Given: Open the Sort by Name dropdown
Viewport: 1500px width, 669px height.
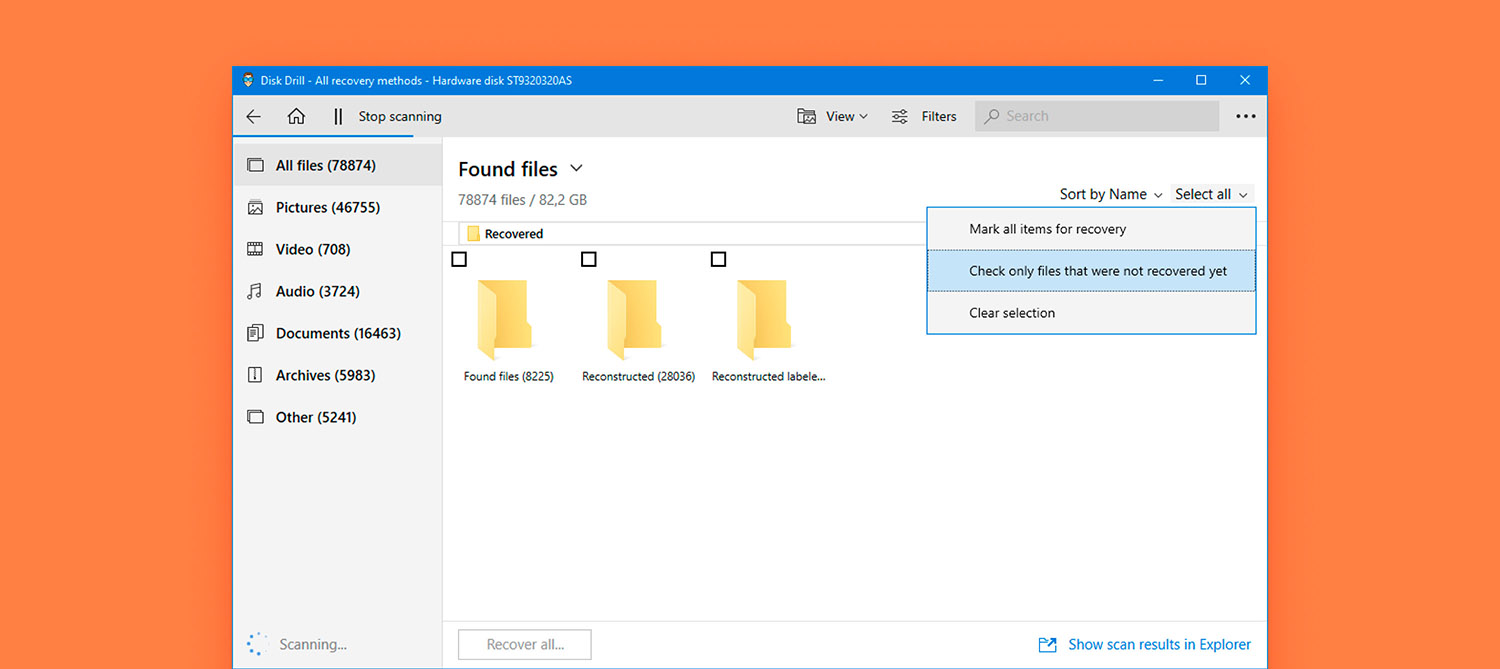Looking at the screenshot, I should pos(1111,194).
